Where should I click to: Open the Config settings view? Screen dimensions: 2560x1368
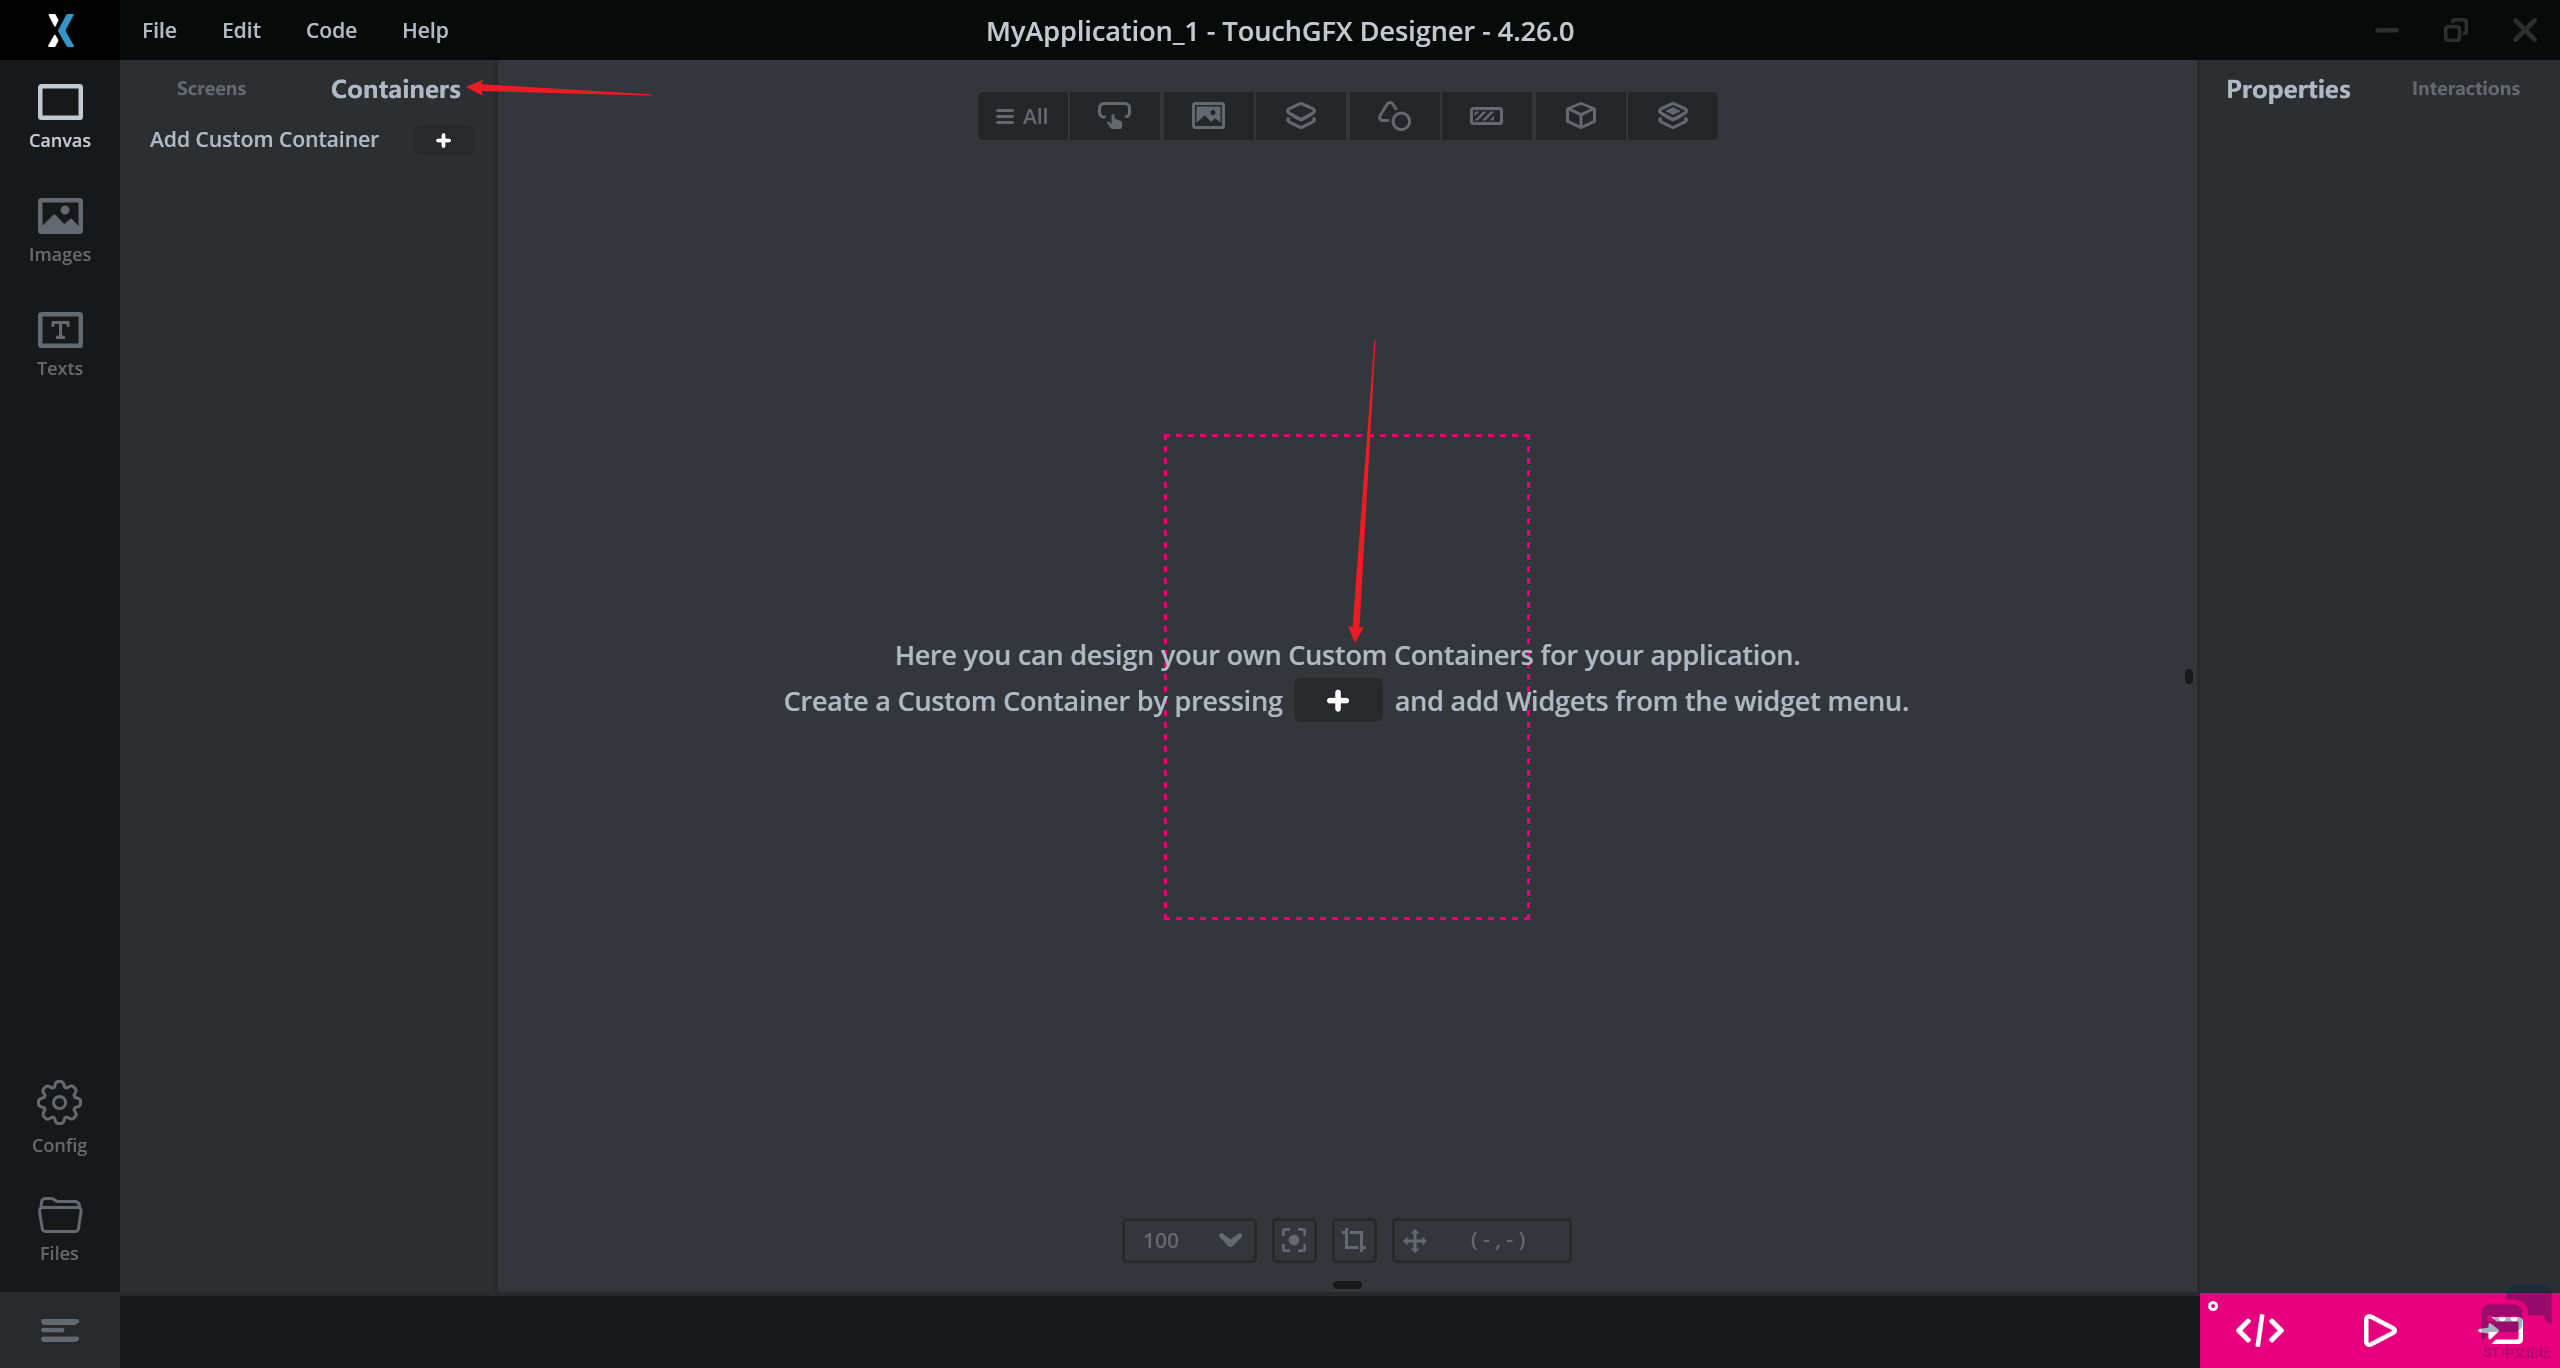click(59, 1117)
